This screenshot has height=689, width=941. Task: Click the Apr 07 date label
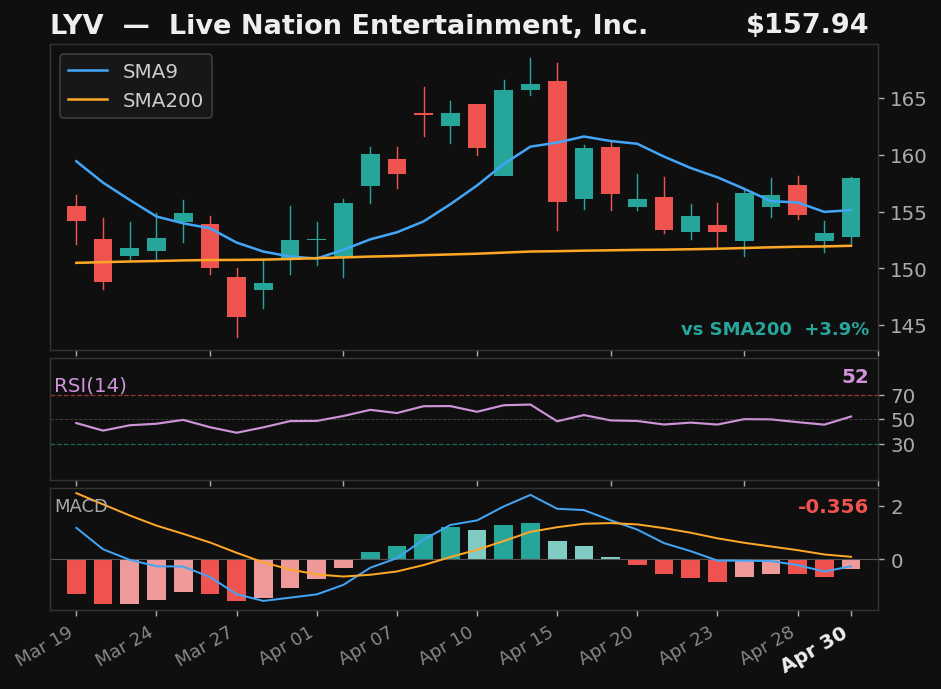368,645
